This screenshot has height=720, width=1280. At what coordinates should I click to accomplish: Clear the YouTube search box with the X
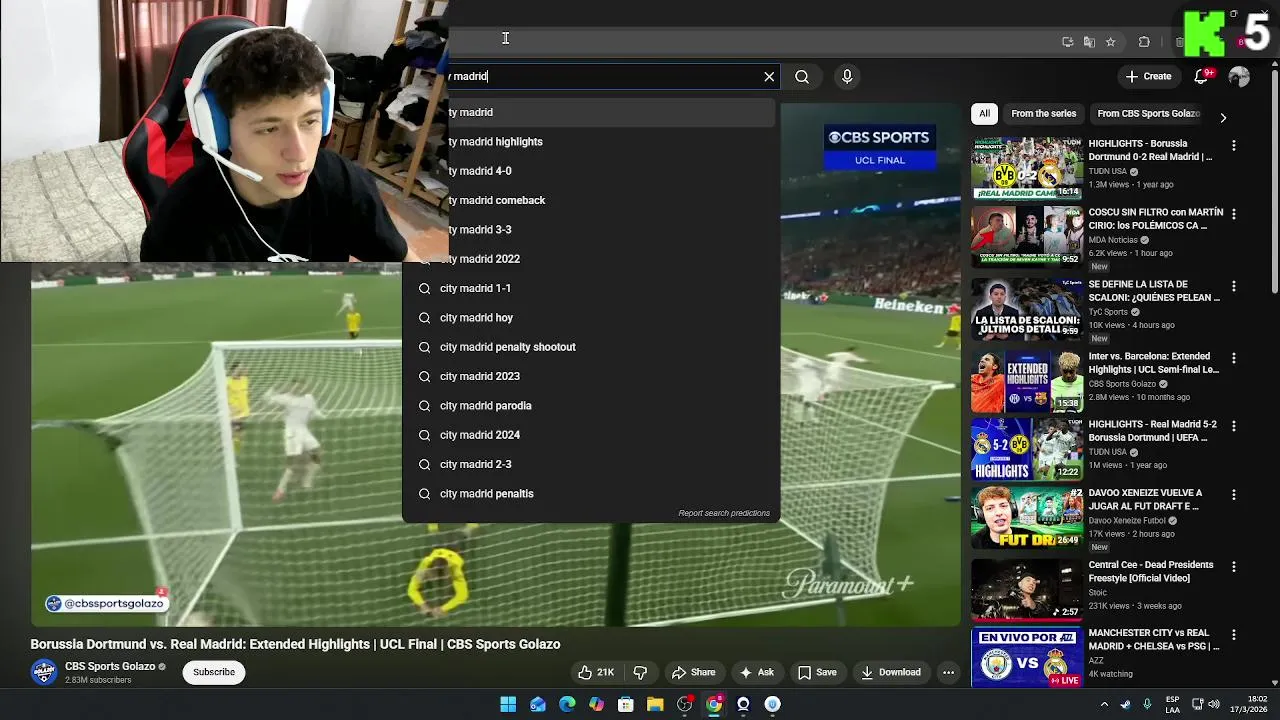click(769, 76)
